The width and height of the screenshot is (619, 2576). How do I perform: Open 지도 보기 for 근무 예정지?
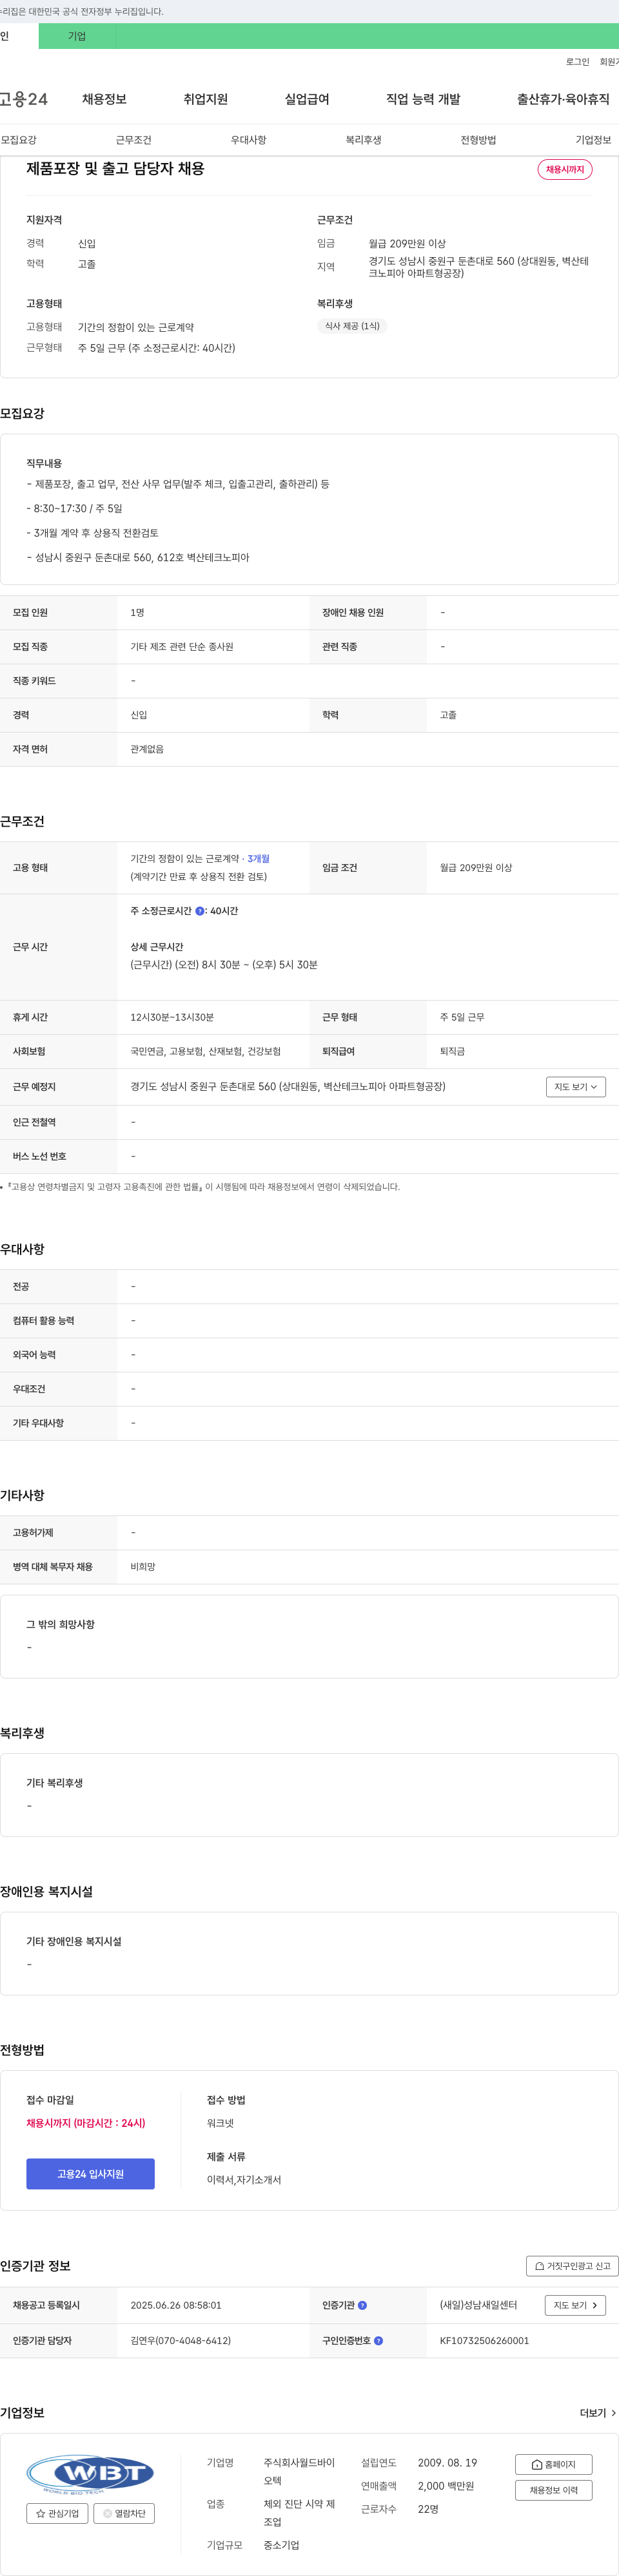(x=576, y=1087)
